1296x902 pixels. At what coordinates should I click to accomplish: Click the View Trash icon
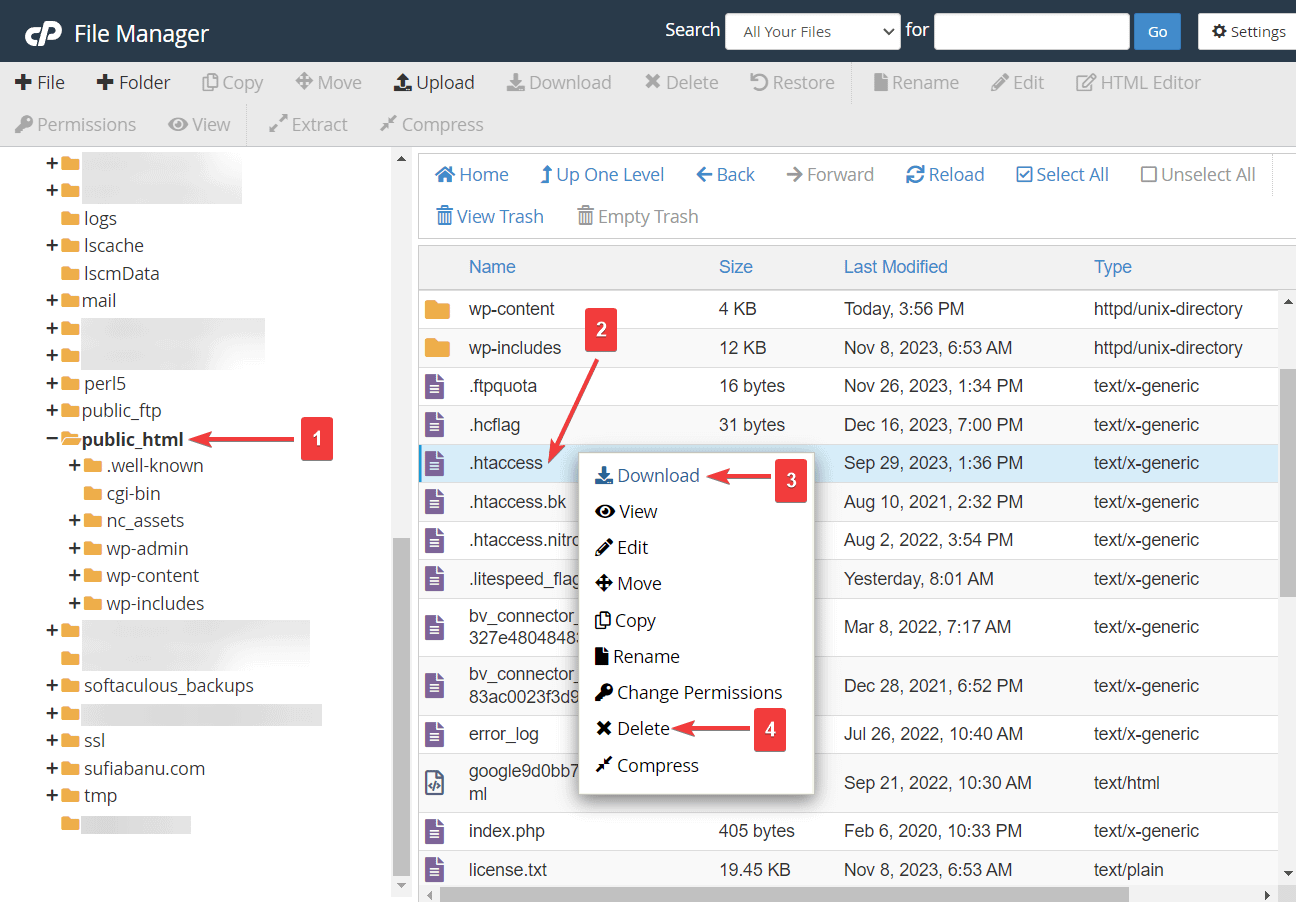tap(489, 216)
